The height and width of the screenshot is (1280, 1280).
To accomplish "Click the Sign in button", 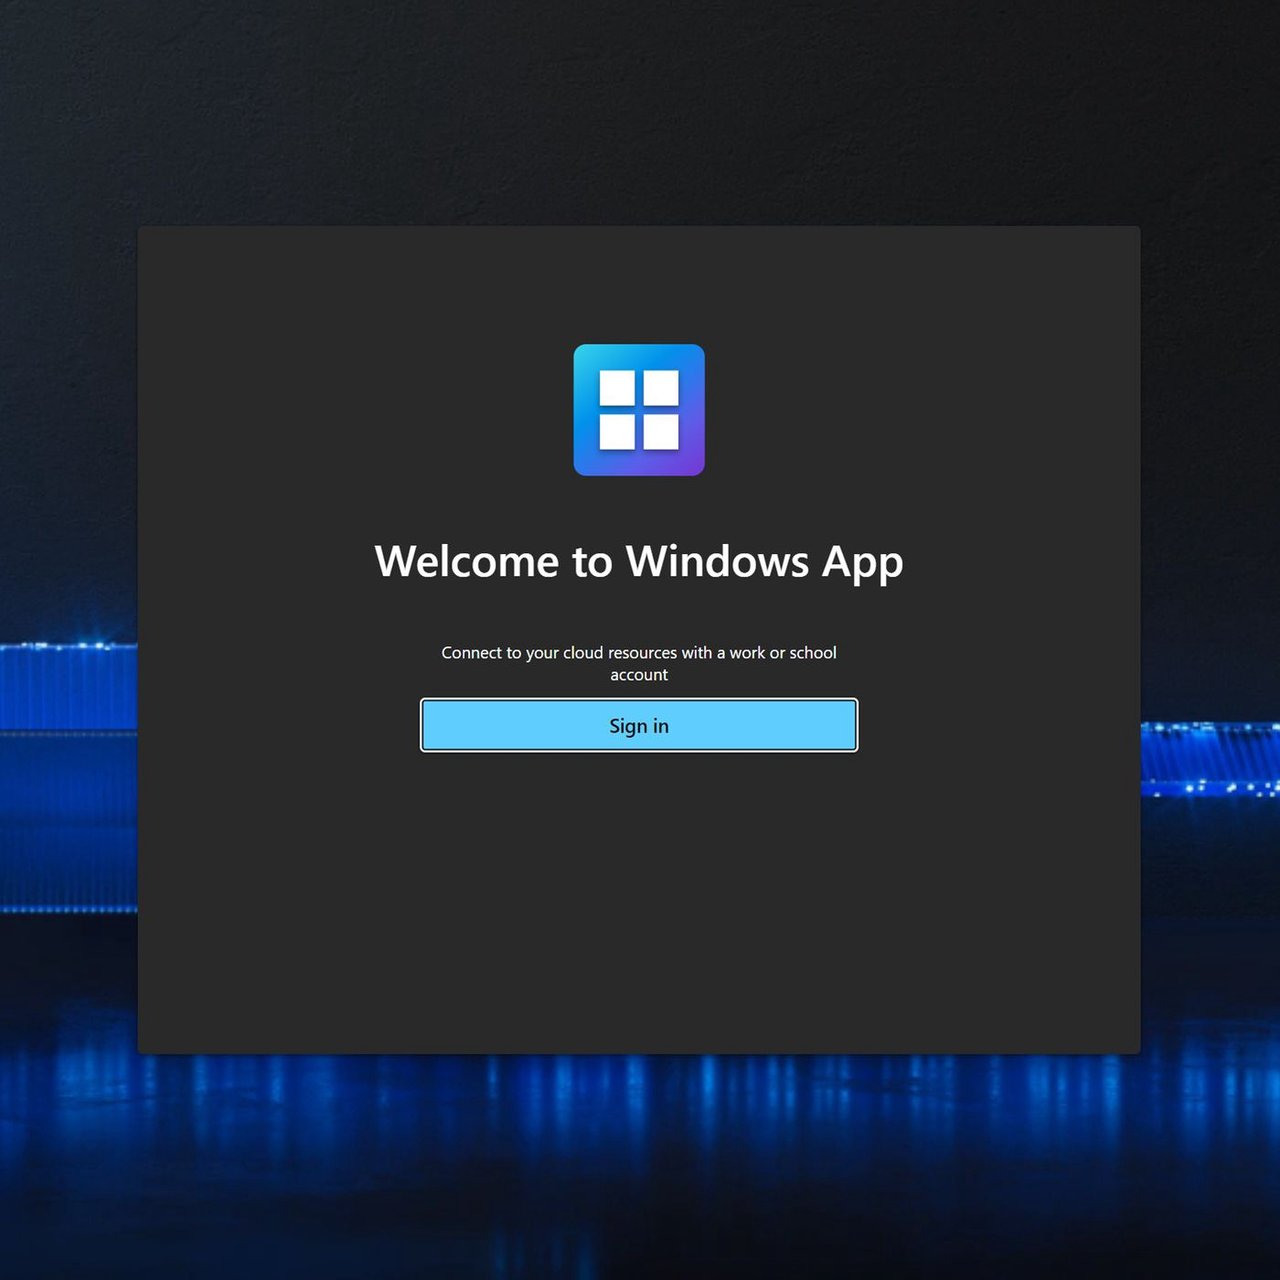I will 639,725.
